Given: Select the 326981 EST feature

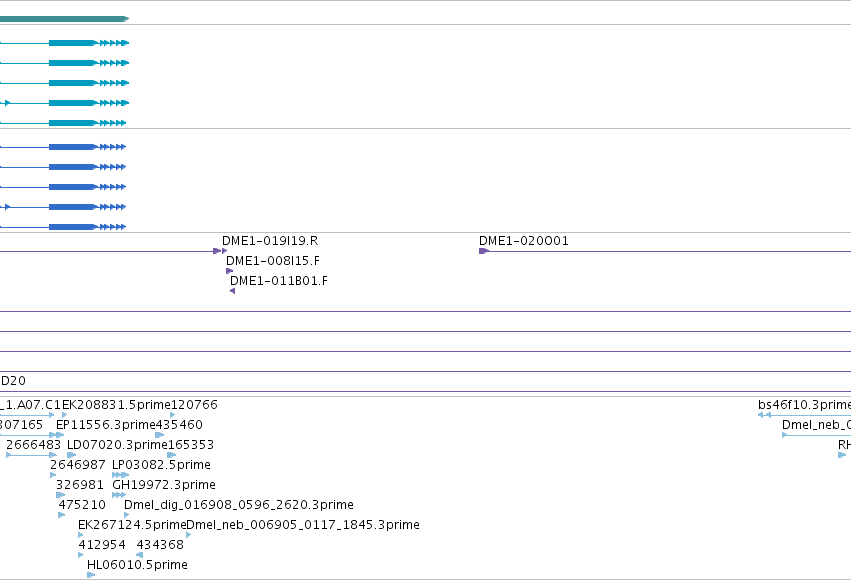Looking at the screenshot, I should point(60,495).
